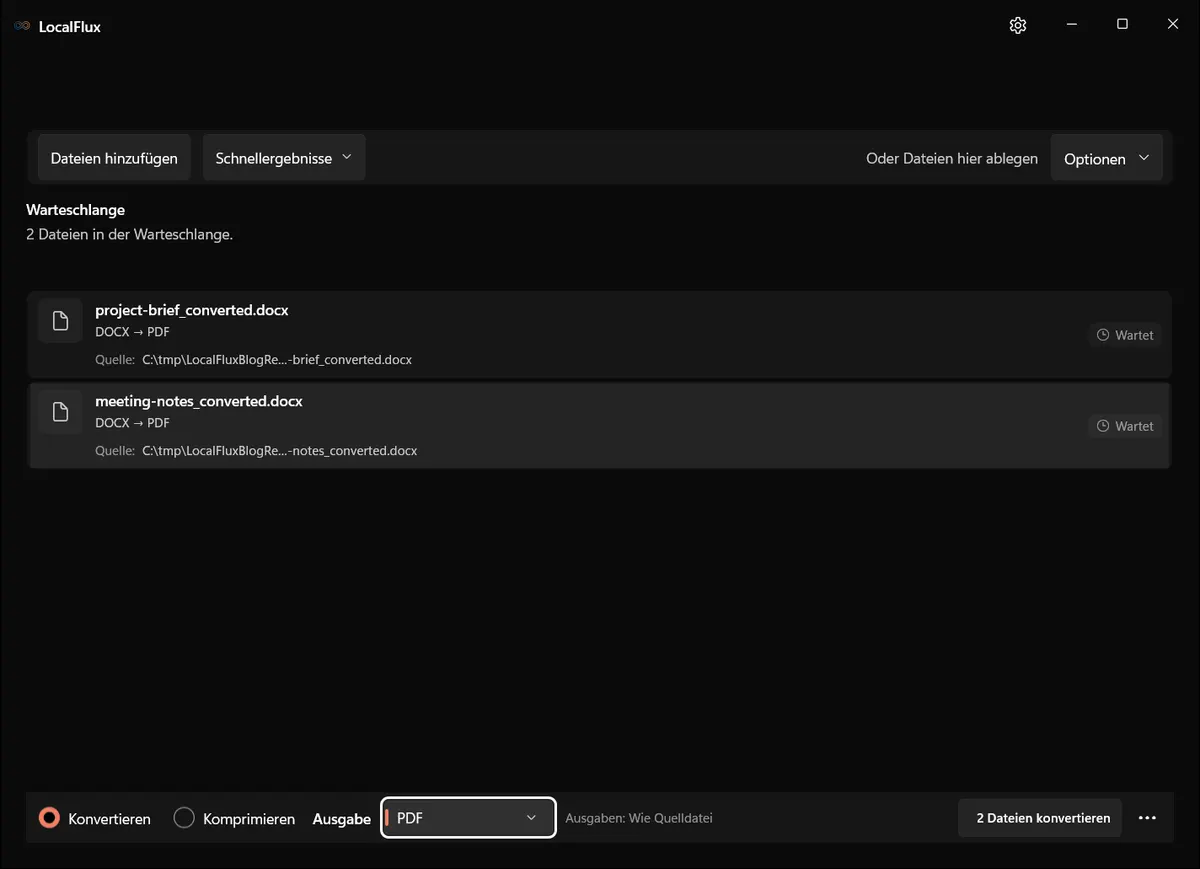Click the Ausgaben: Wie Quelldatei text

[x=639, y=818]
